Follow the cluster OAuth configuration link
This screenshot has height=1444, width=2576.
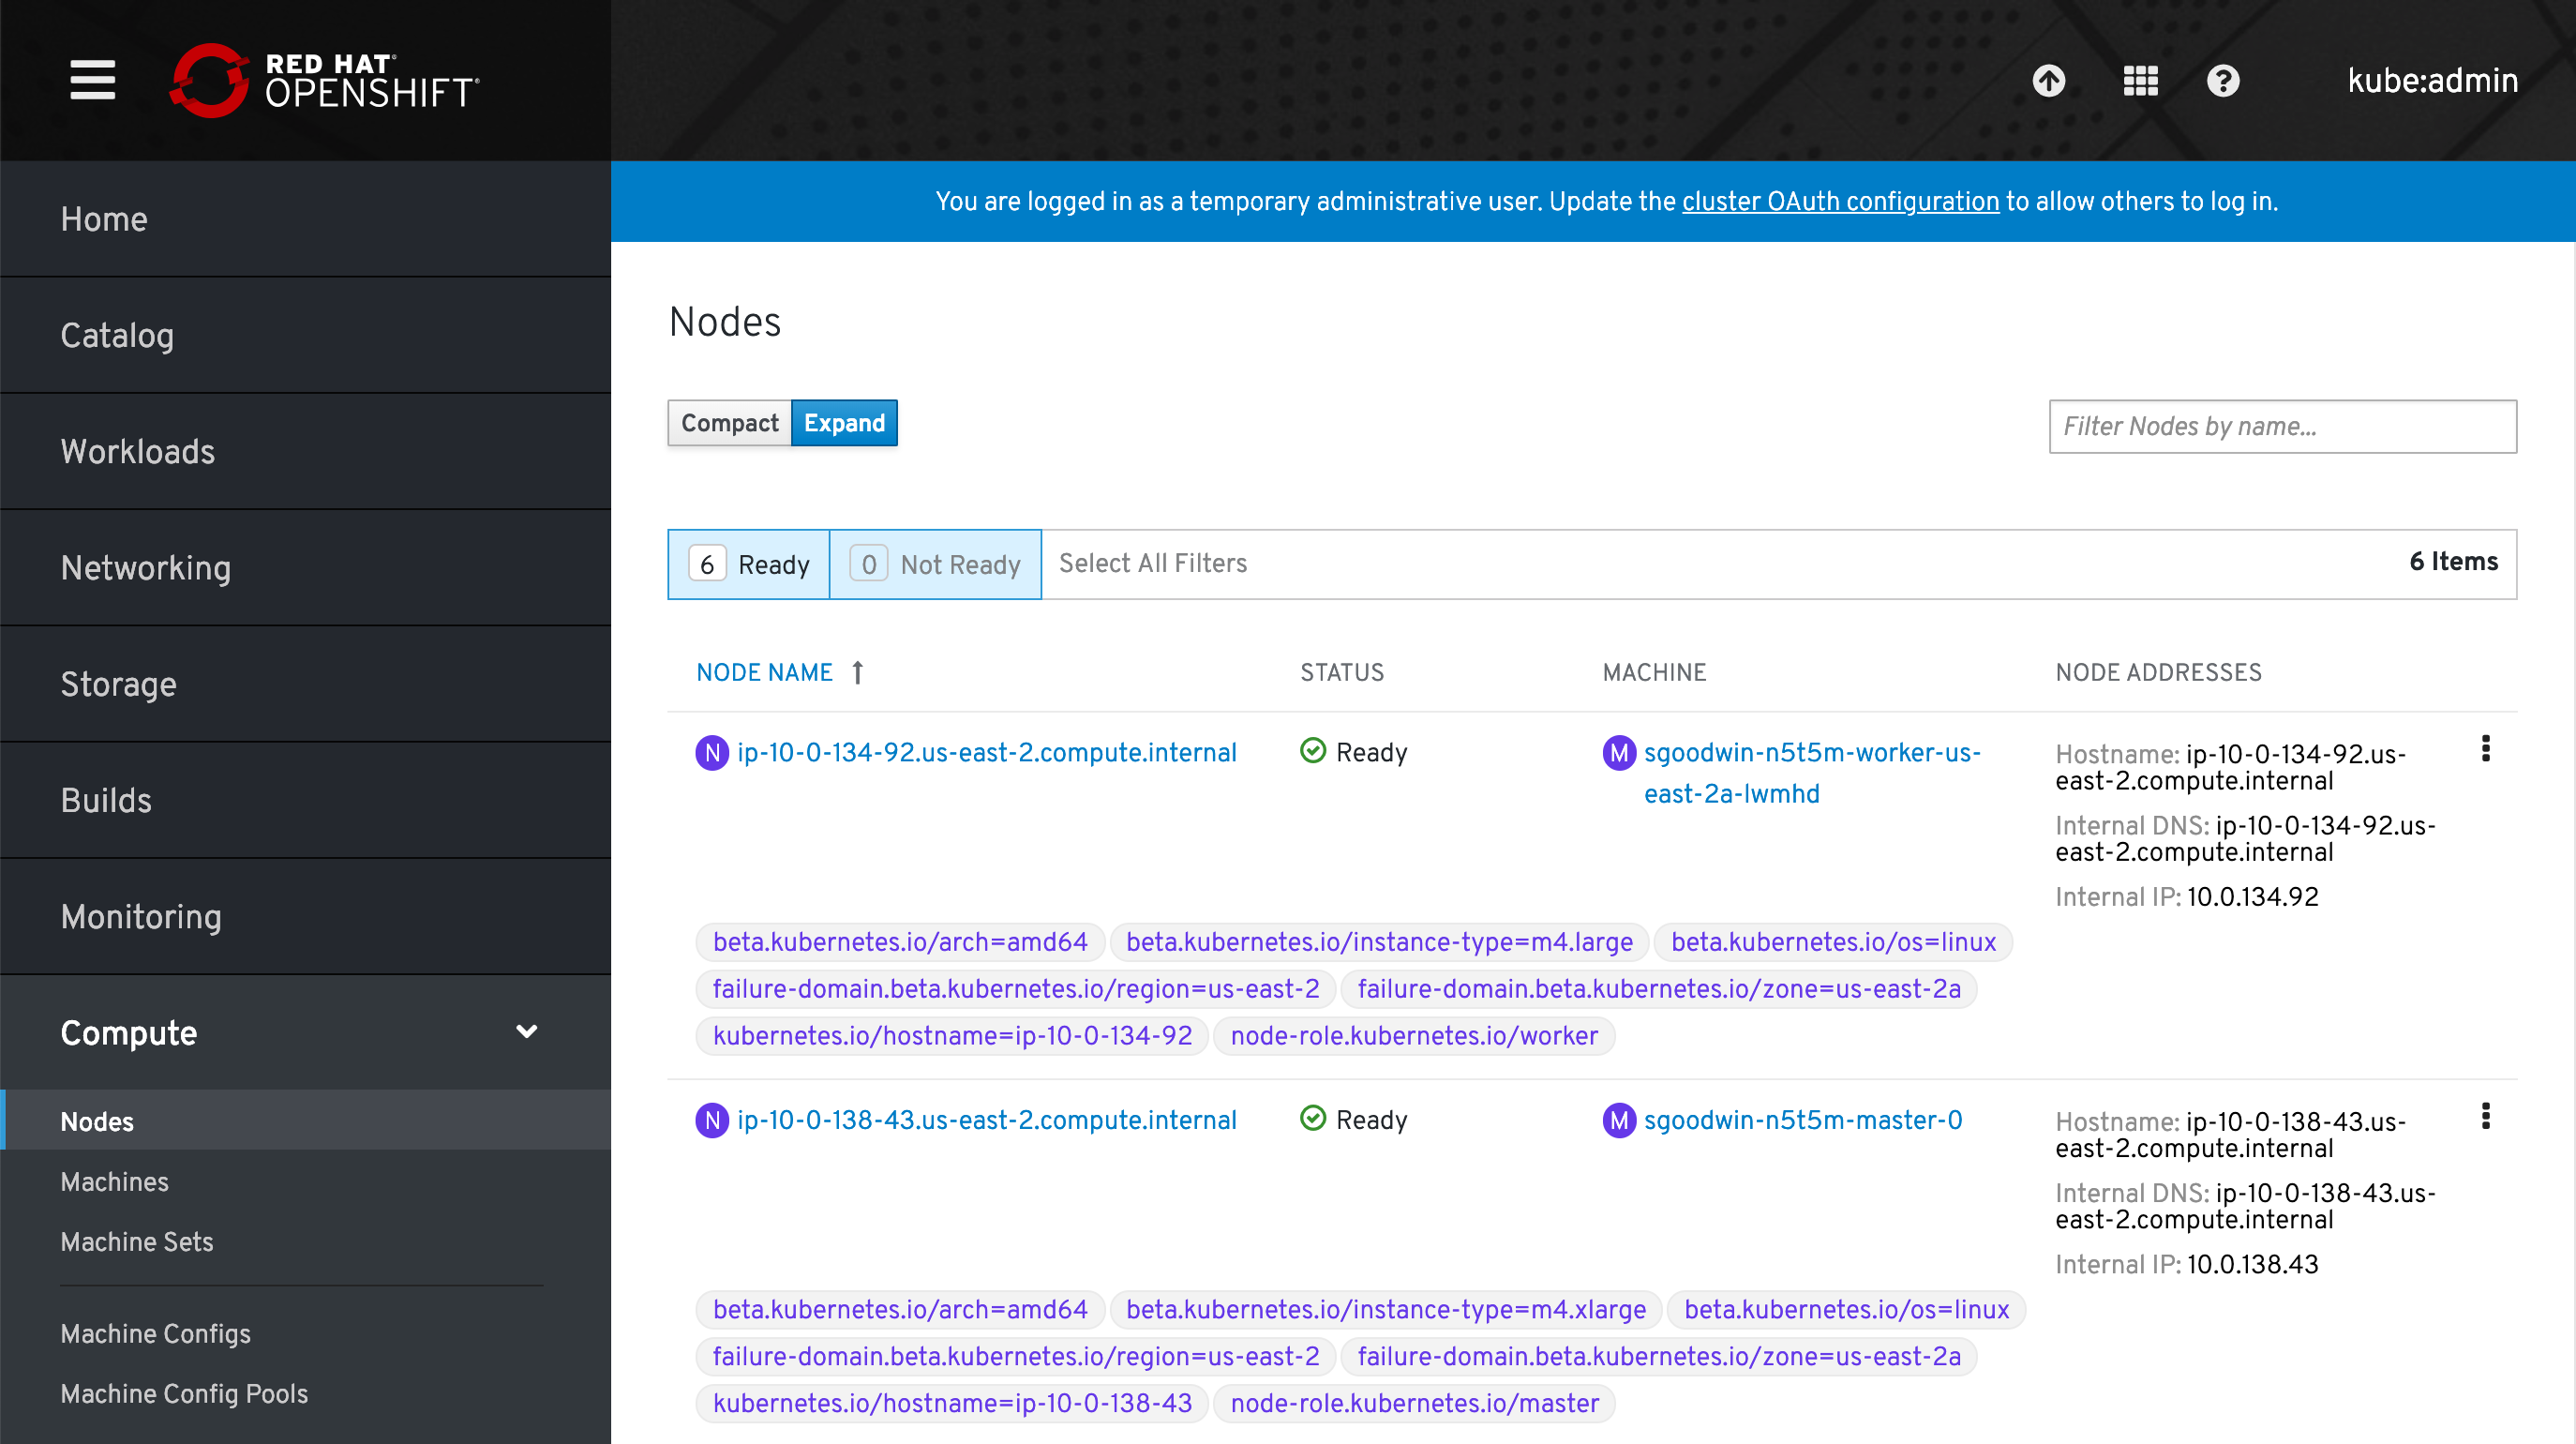[x=1840, y=201]
